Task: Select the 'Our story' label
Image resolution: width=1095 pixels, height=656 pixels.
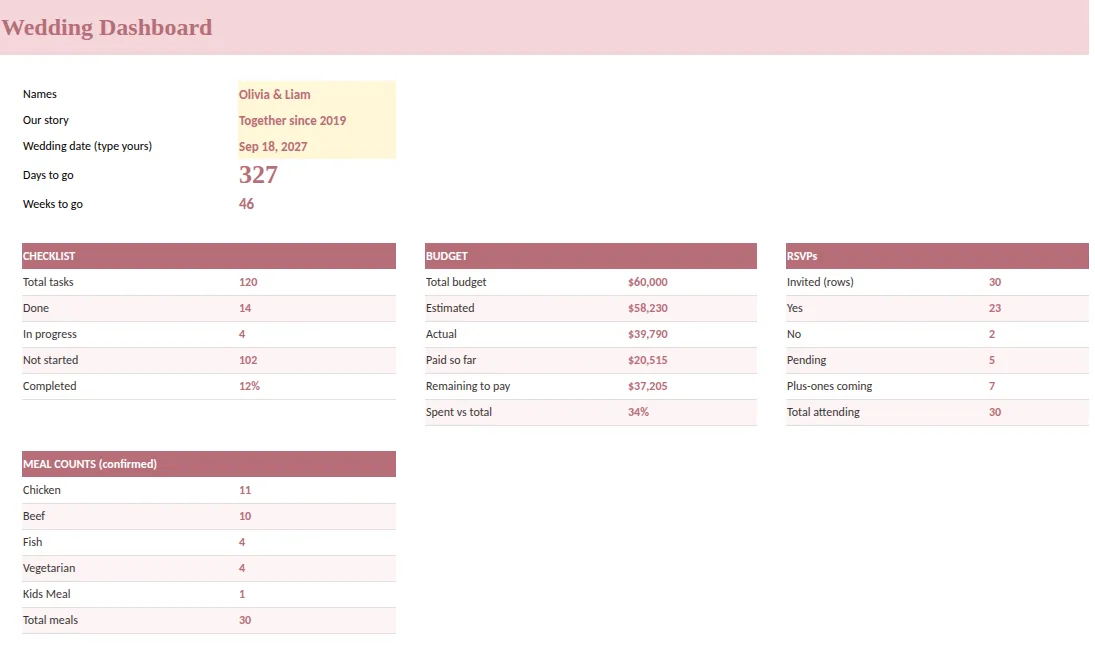Action: point(46,120)
